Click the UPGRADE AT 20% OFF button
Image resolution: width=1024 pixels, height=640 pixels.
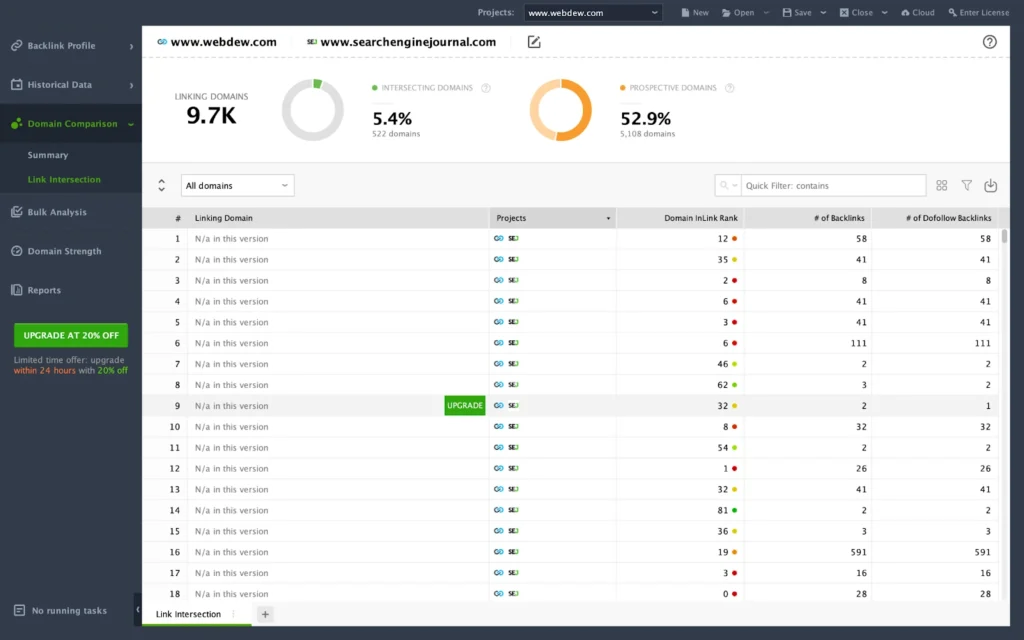point(71,335)
